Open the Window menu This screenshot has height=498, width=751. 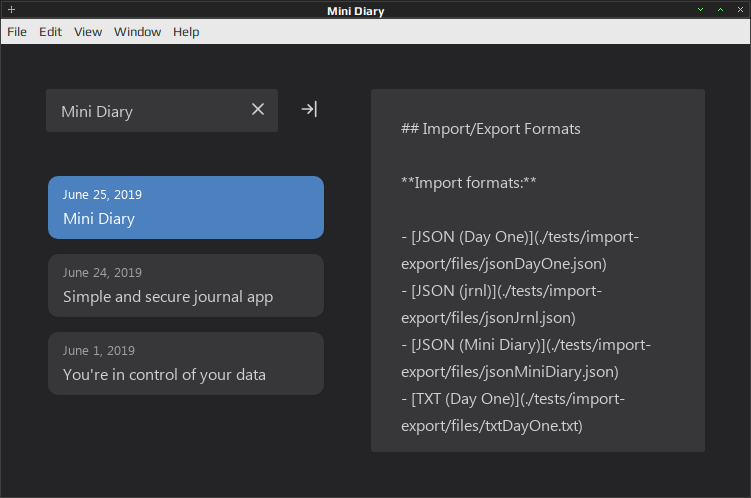point(137,32)
